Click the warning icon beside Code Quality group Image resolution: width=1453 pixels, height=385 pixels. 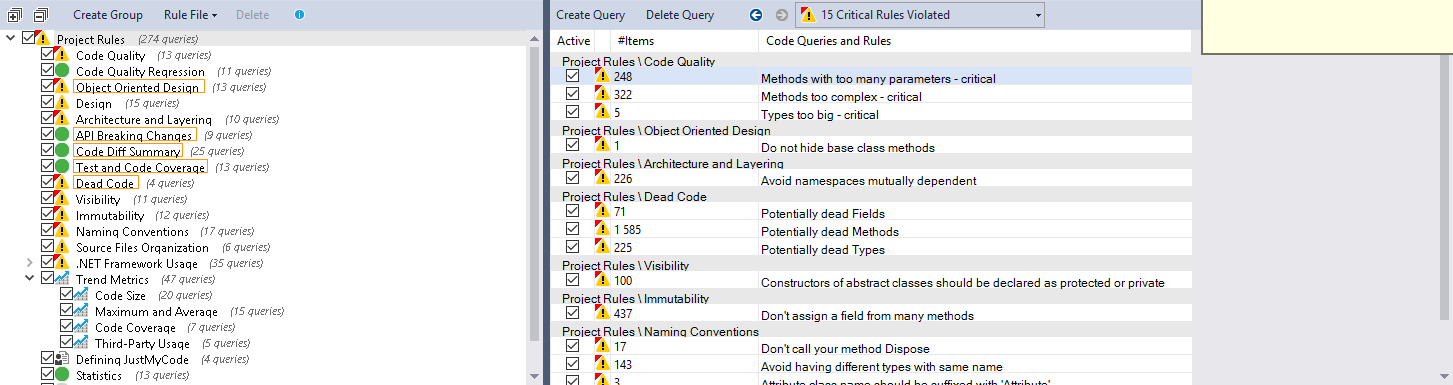[x=62, y=55]
